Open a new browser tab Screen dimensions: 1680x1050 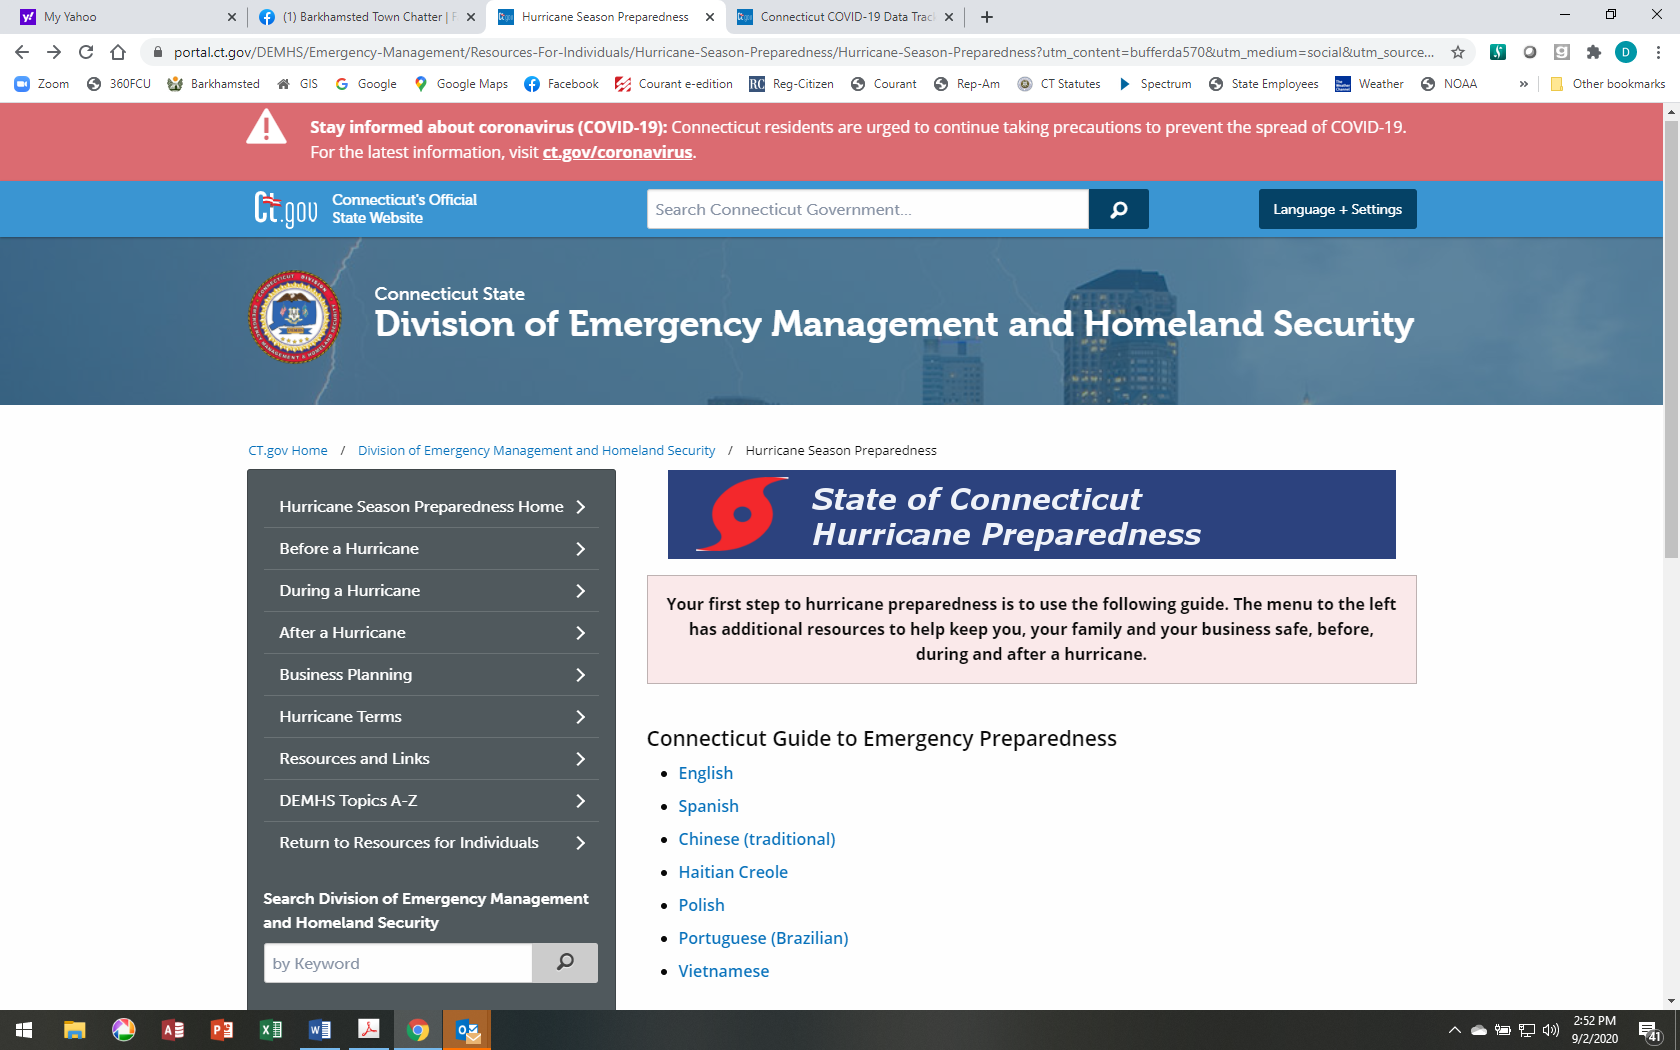[987, 17]
